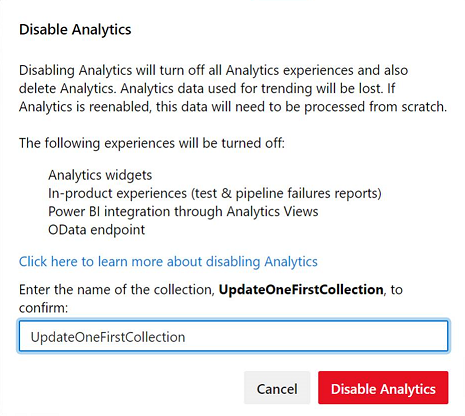Click 'processed from scratch' text in the warning
The height and width of the screenshot is (416, 465).
click(375, 107)
